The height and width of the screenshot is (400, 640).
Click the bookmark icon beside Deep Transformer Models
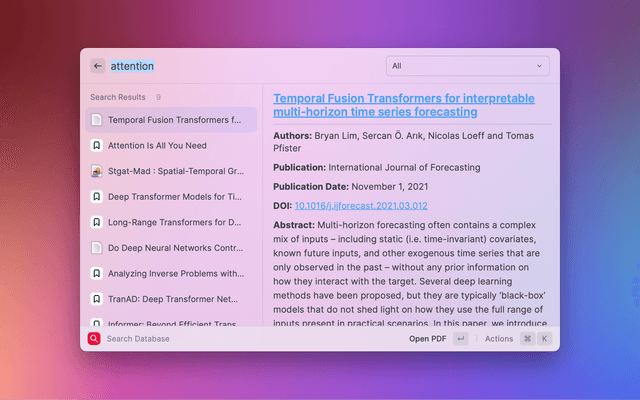pos(96,197)
